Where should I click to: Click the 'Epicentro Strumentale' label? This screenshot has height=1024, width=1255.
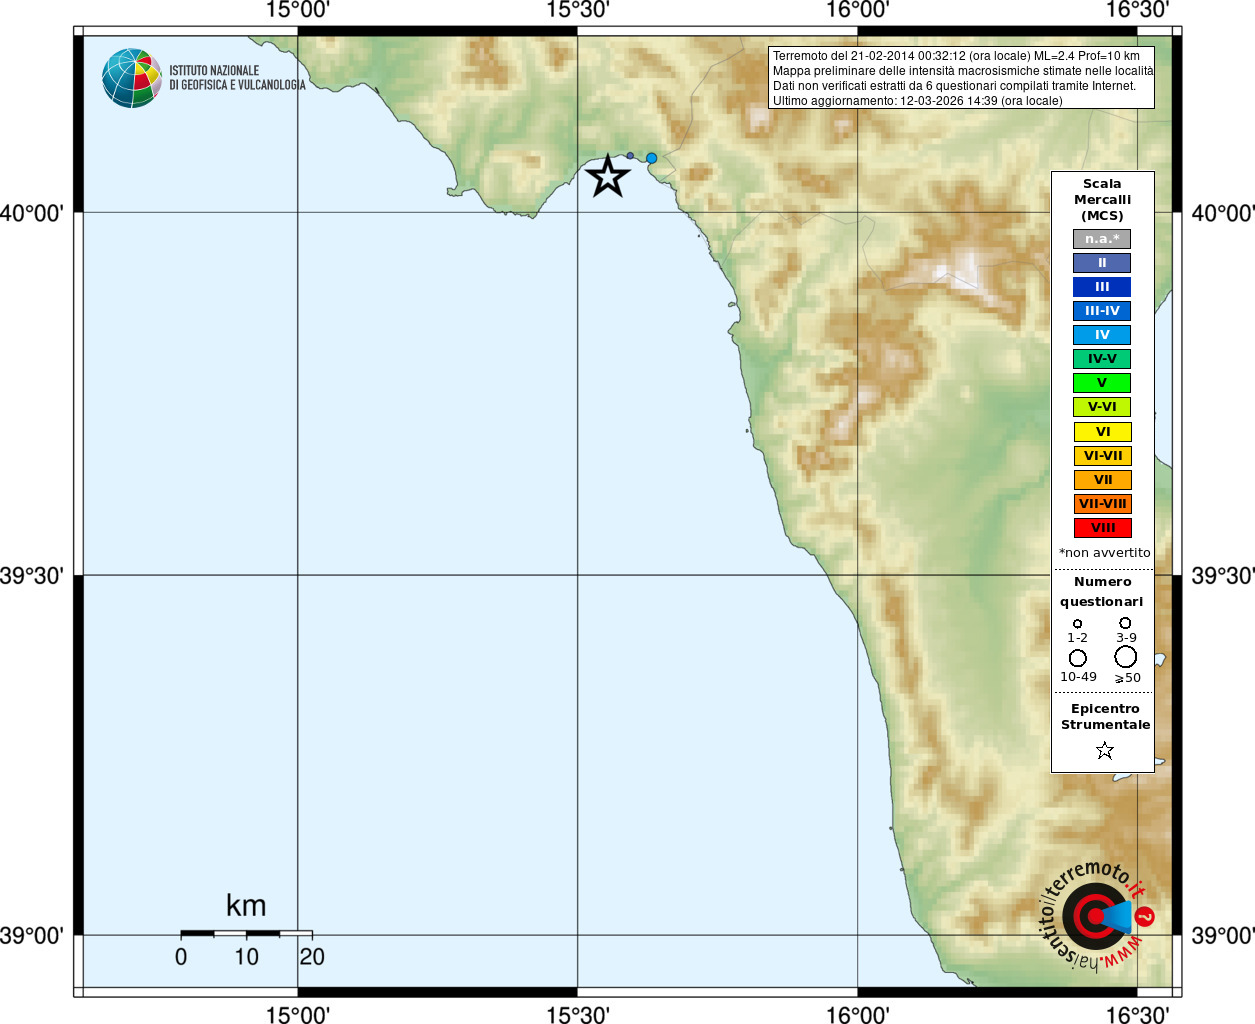pos(1105,717)
